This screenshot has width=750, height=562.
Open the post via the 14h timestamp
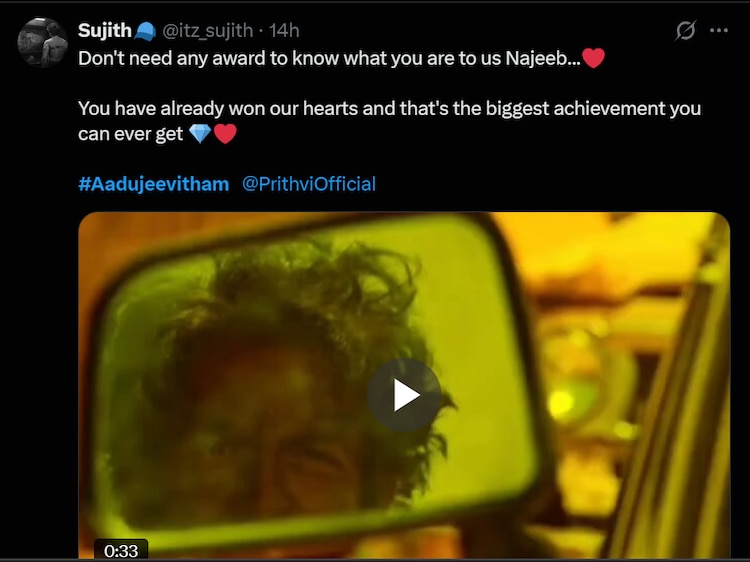(x=284, y=31)
